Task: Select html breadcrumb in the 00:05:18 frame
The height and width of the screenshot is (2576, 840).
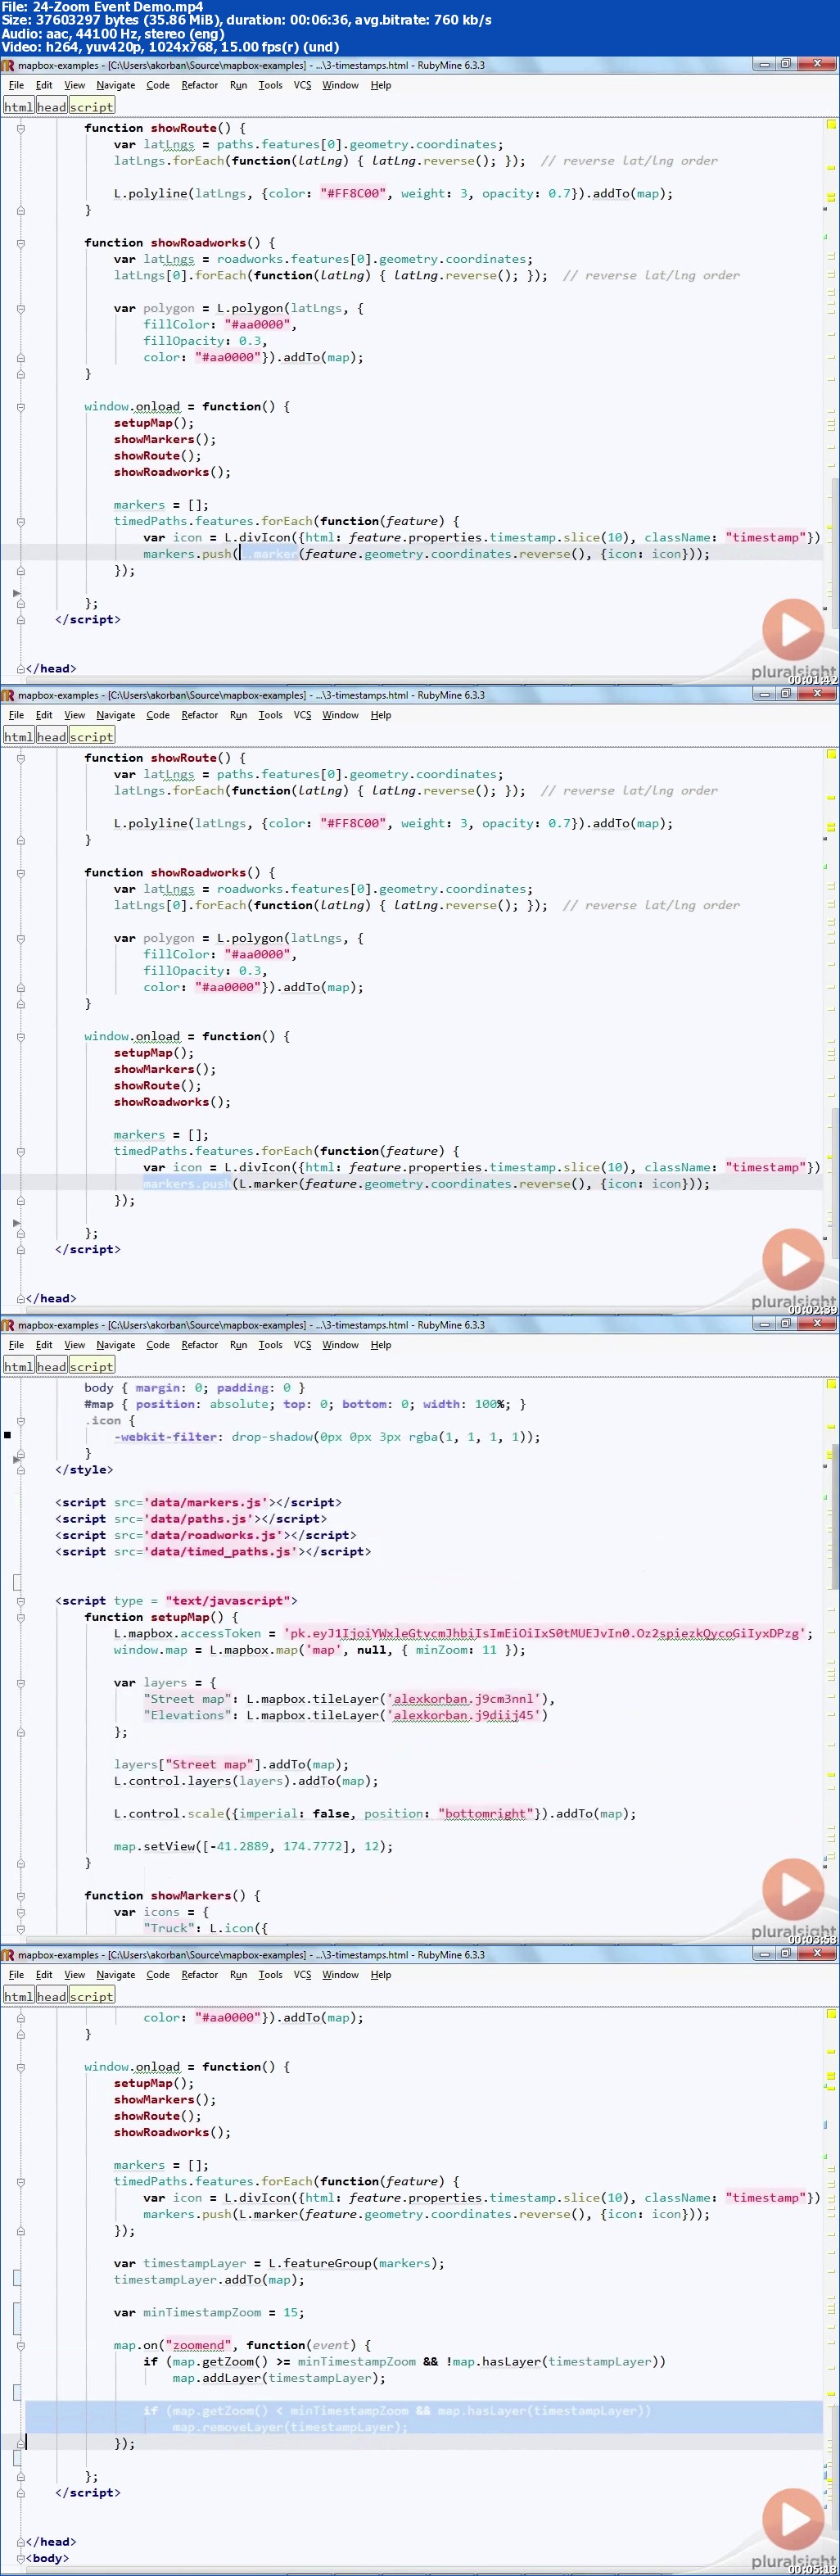Action: tap(18, 1997)
